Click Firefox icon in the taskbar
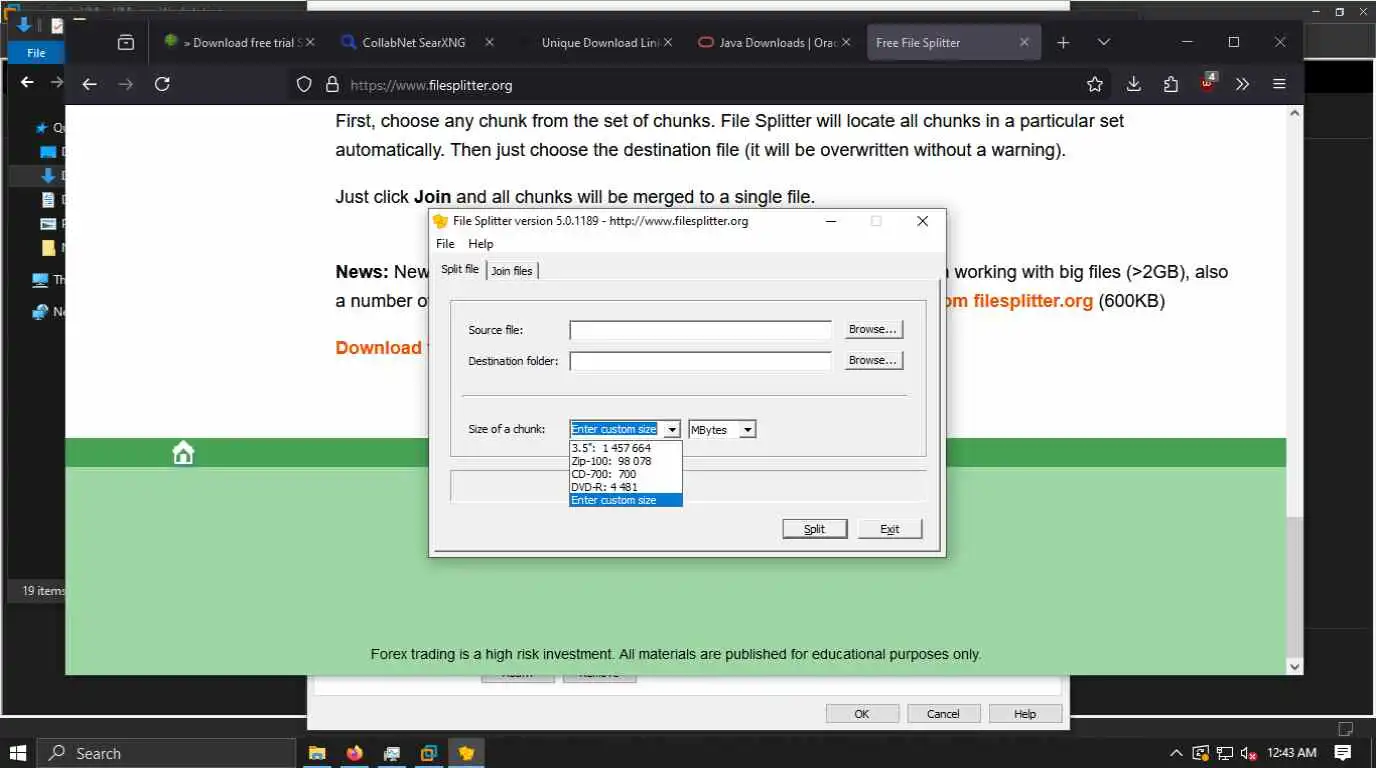This screenshot has width=1376, height=768. (354, 753)
